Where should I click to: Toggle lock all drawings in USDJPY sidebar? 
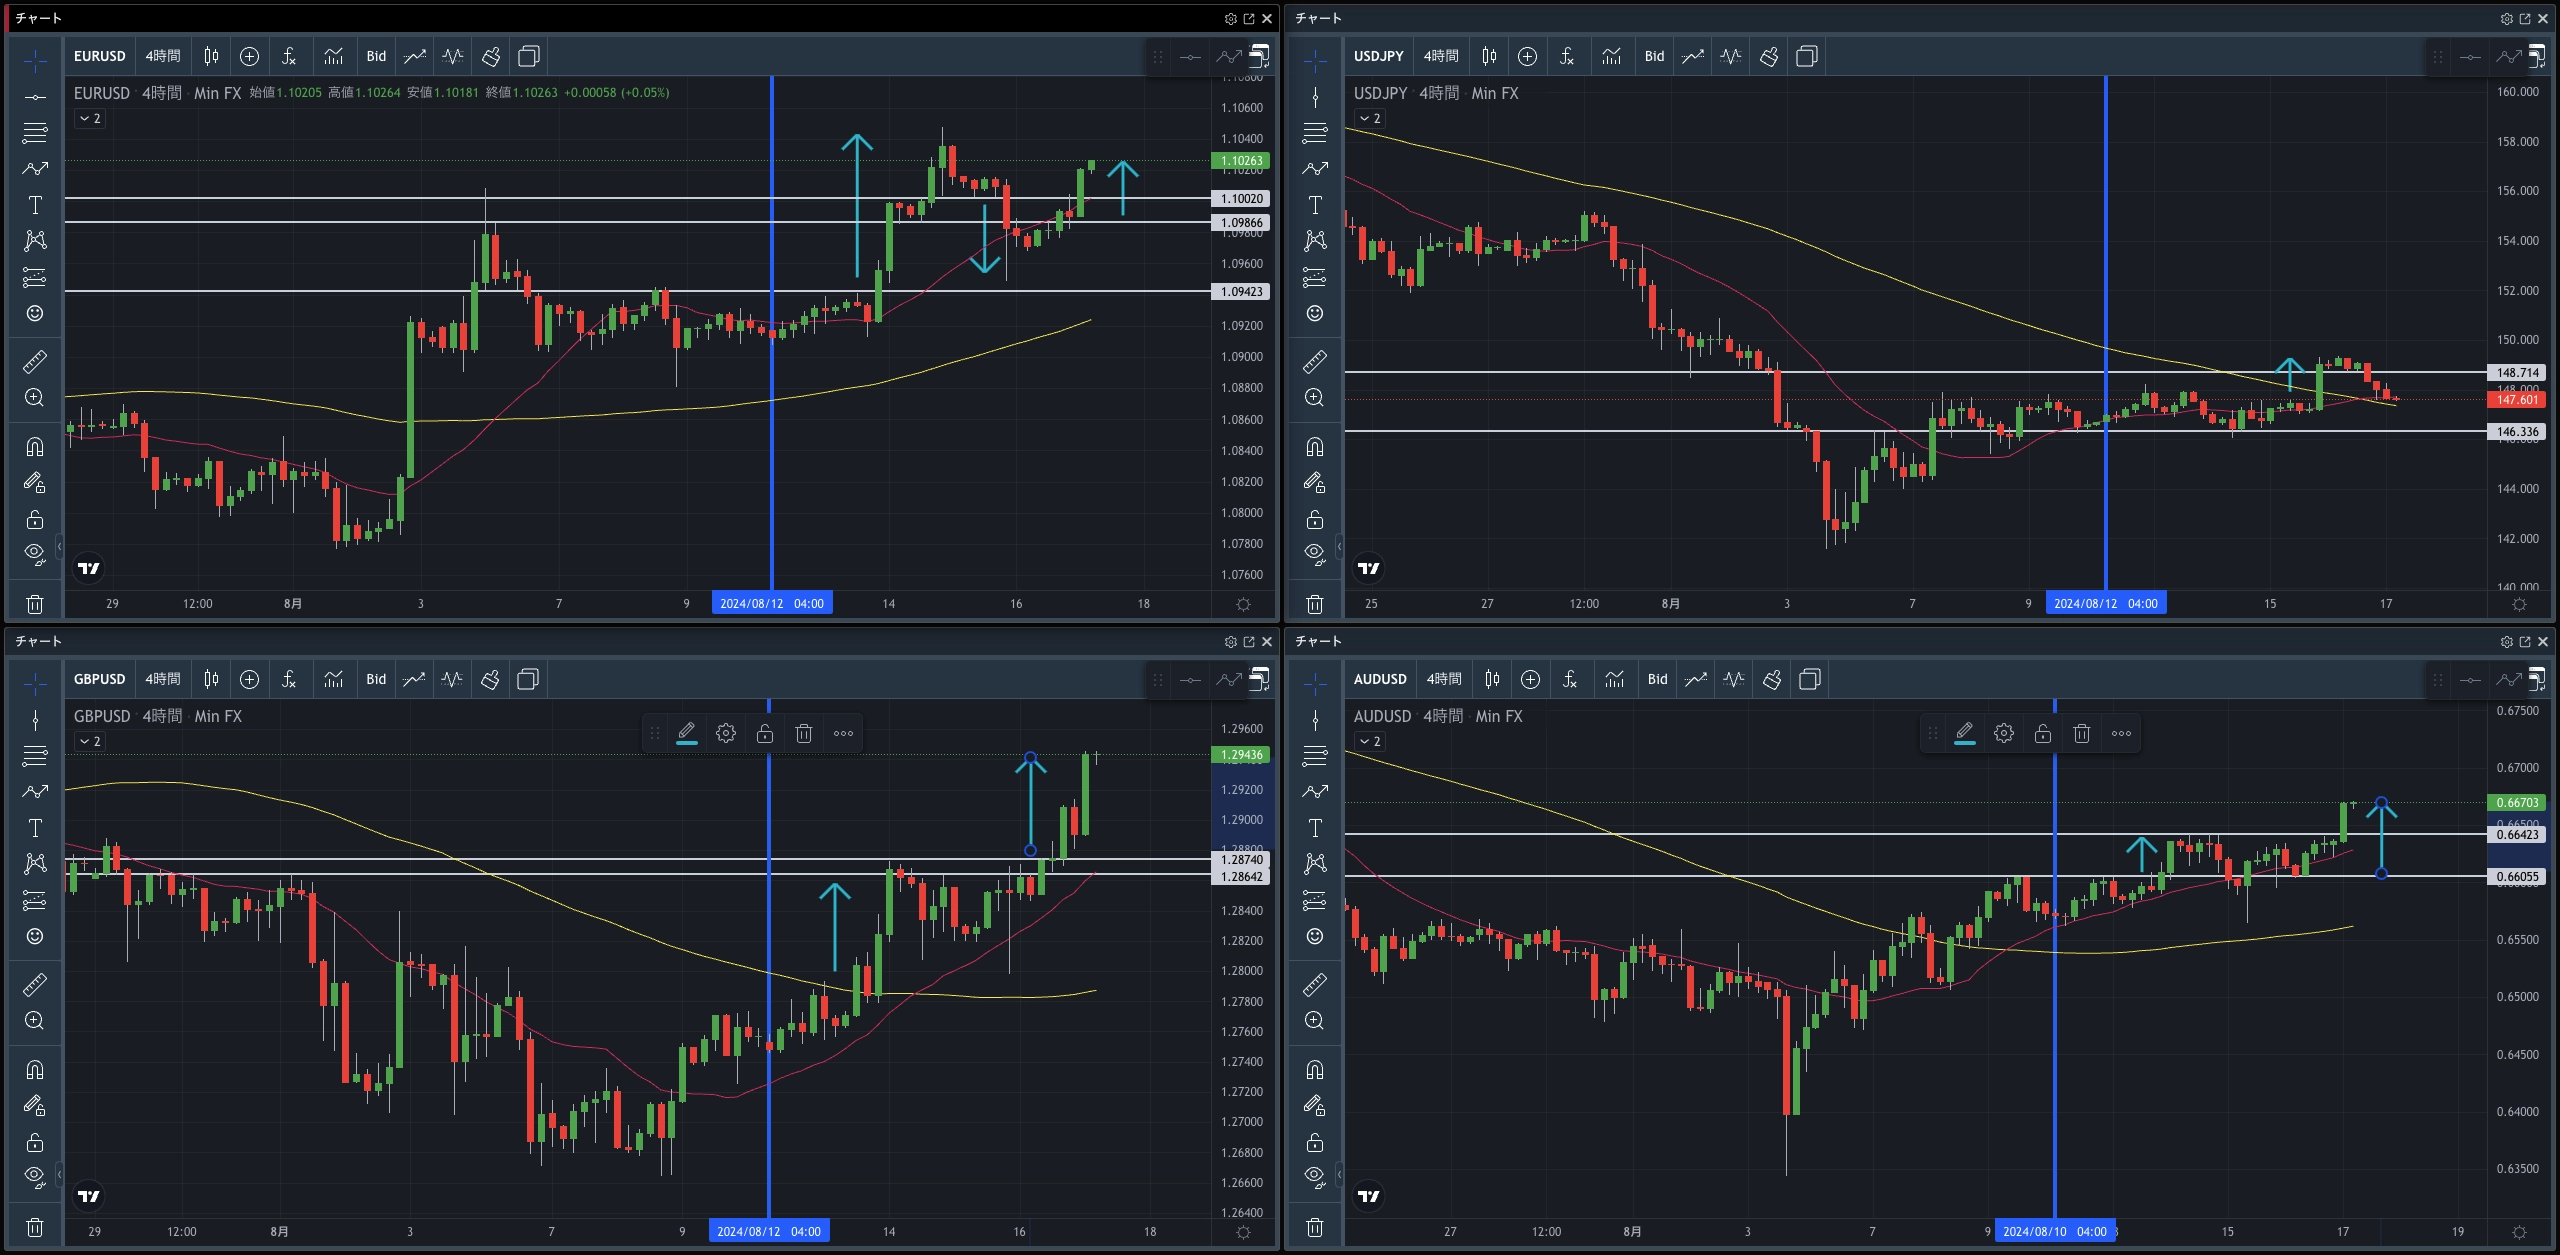1315,519
